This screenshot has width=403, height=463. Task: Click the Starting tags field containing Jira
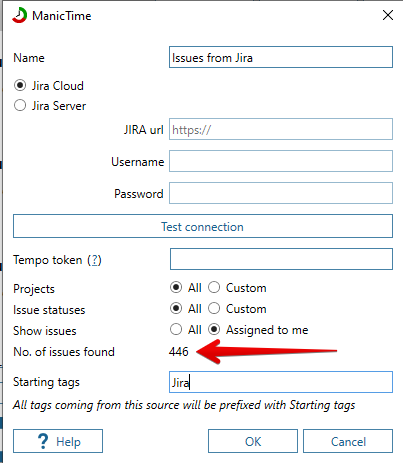(281, 382)
